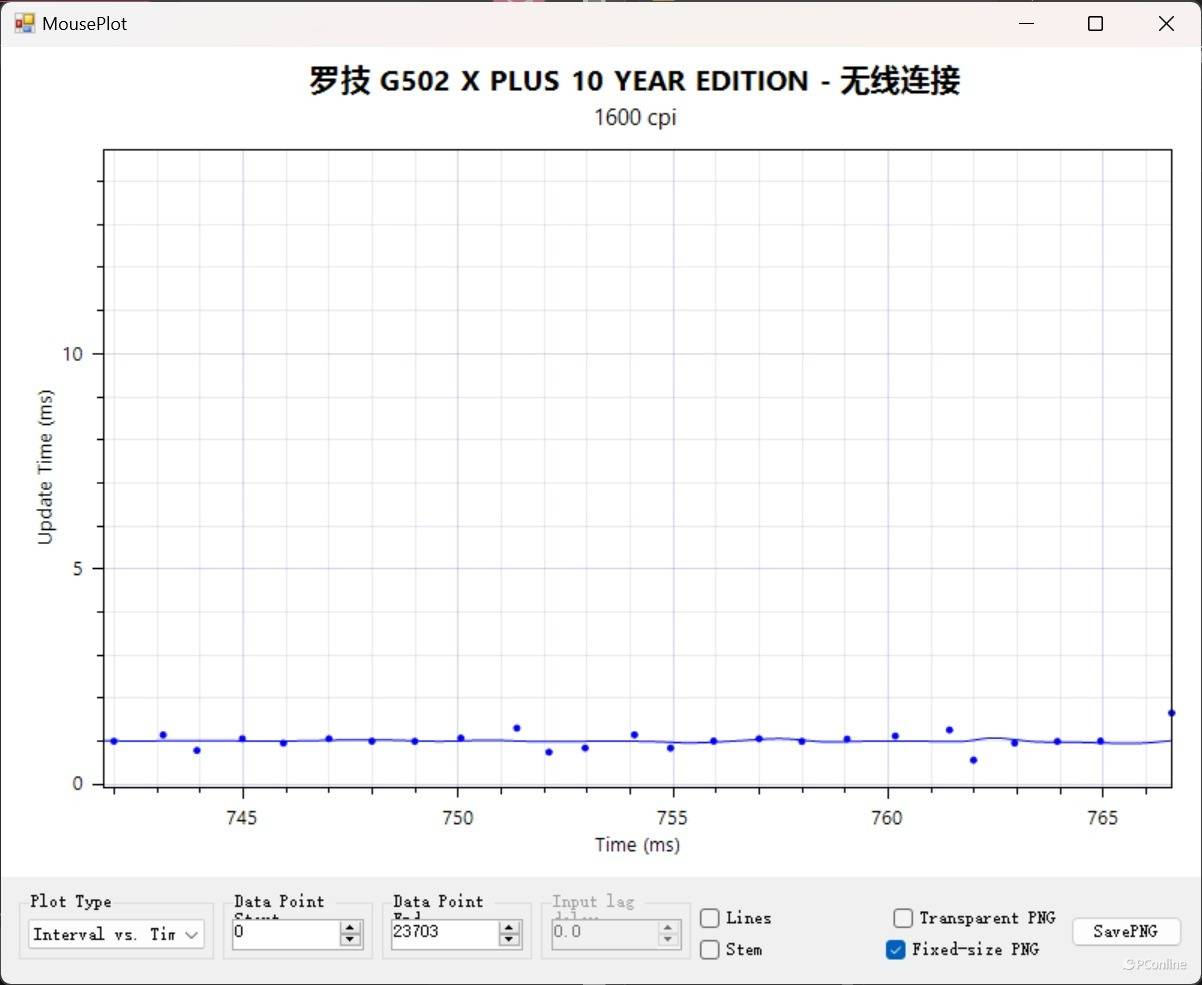
Task: Increase Data Point Start with up arrow
Action: pyautogui.click(x=350, y=928)
